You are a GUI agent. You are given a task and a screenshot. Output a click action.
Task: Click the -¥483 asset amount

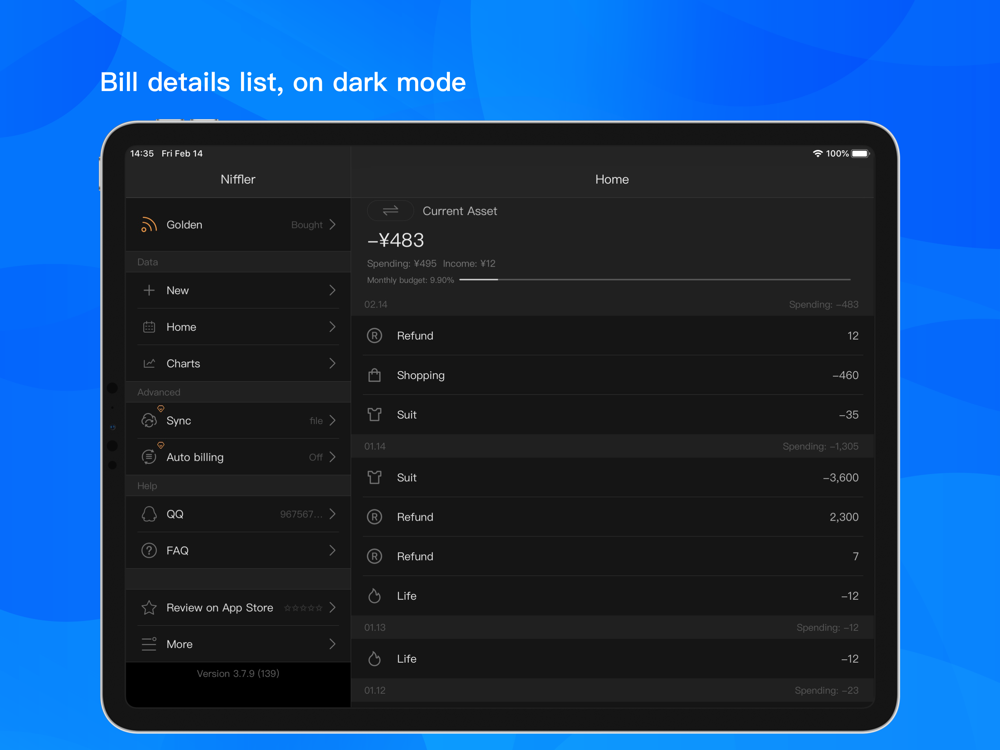(395, 240)
